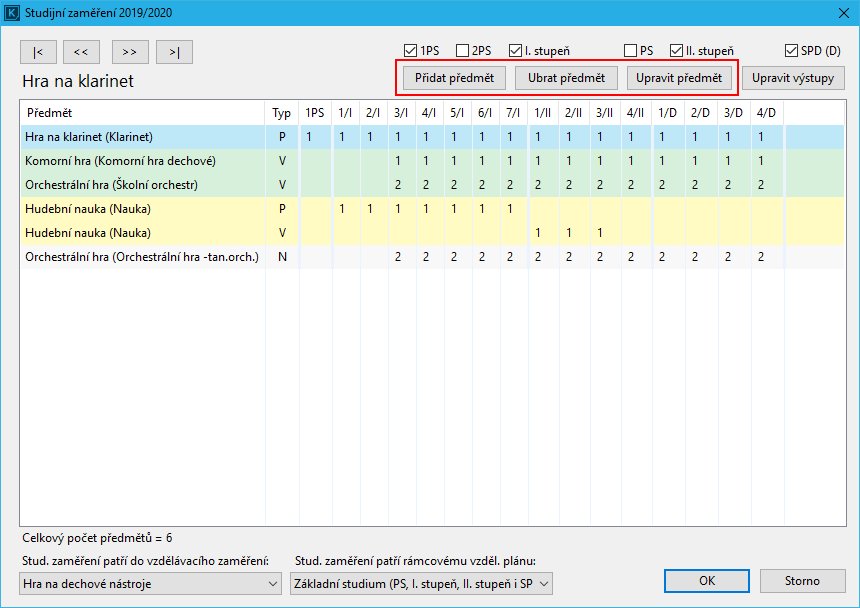Go to next record with >> button

click(x=130, y=52)
